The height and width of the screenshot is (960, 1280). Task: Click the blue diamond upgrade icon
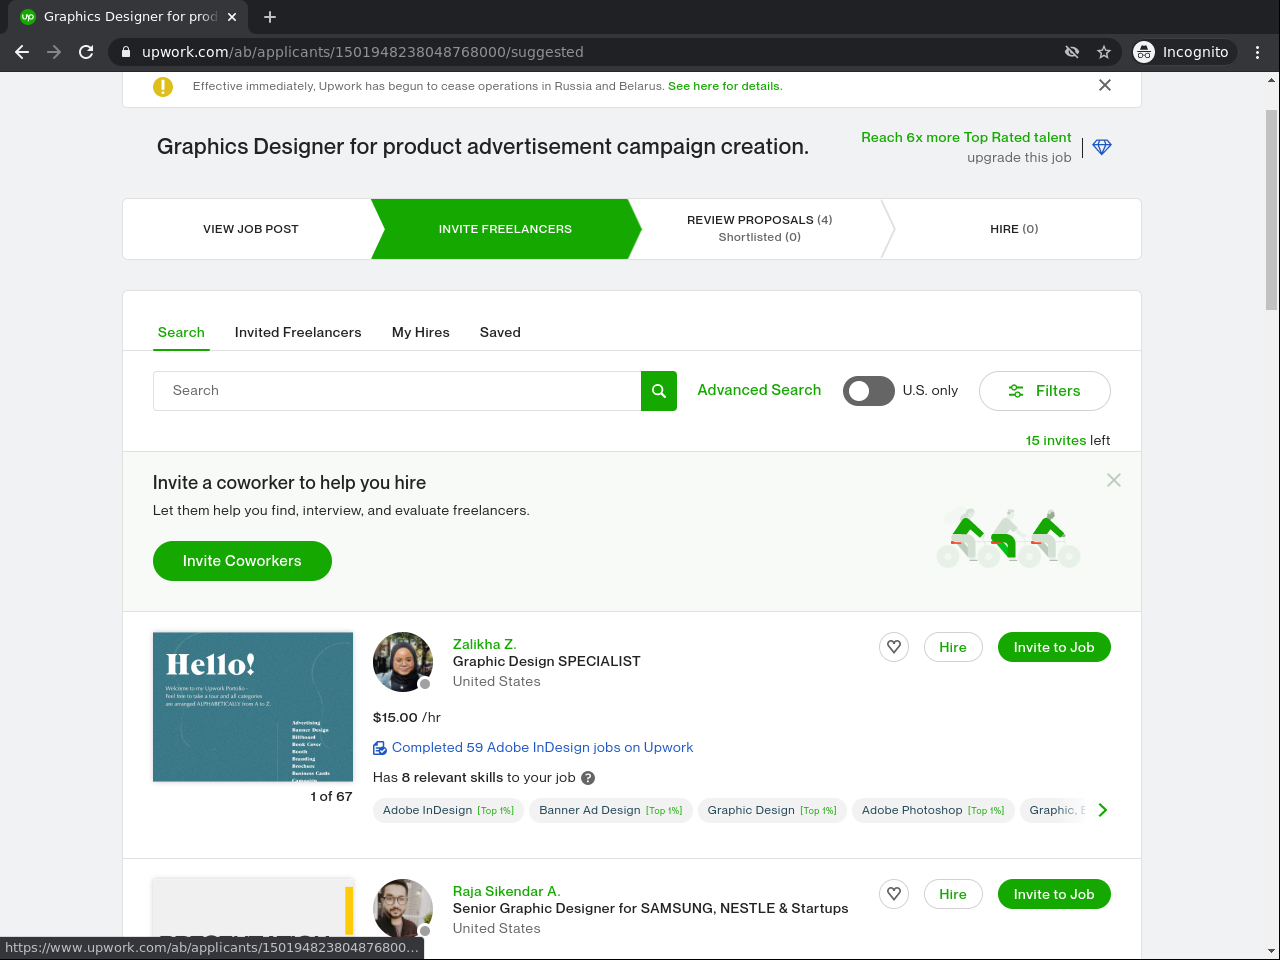point(1102,147)
